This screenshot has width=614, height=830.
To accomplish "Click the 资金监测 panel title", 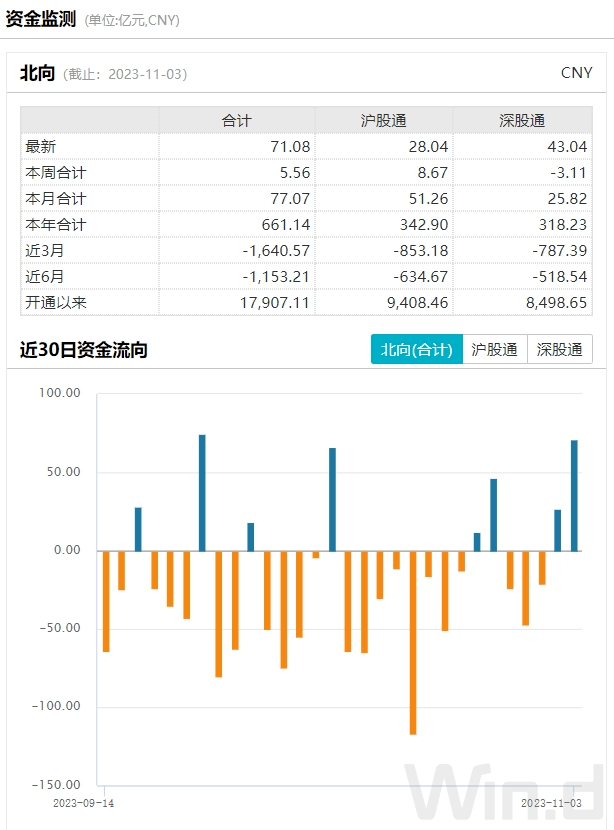I will pos(40,19).
